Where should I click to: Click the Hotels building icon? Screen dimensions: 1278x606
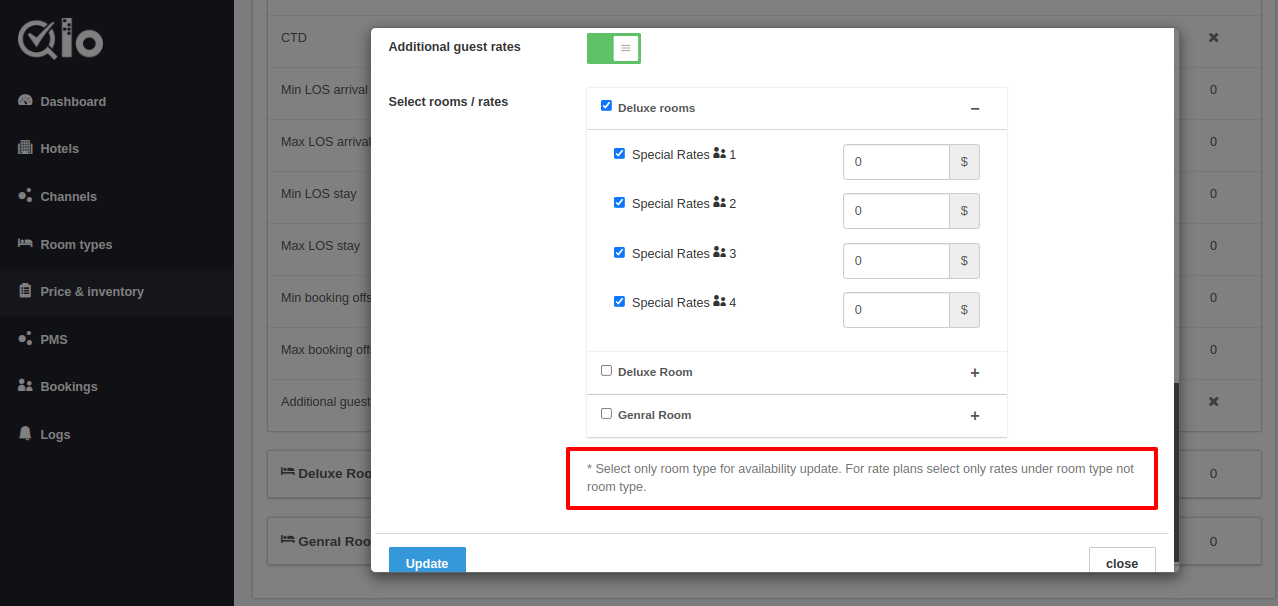25,148
